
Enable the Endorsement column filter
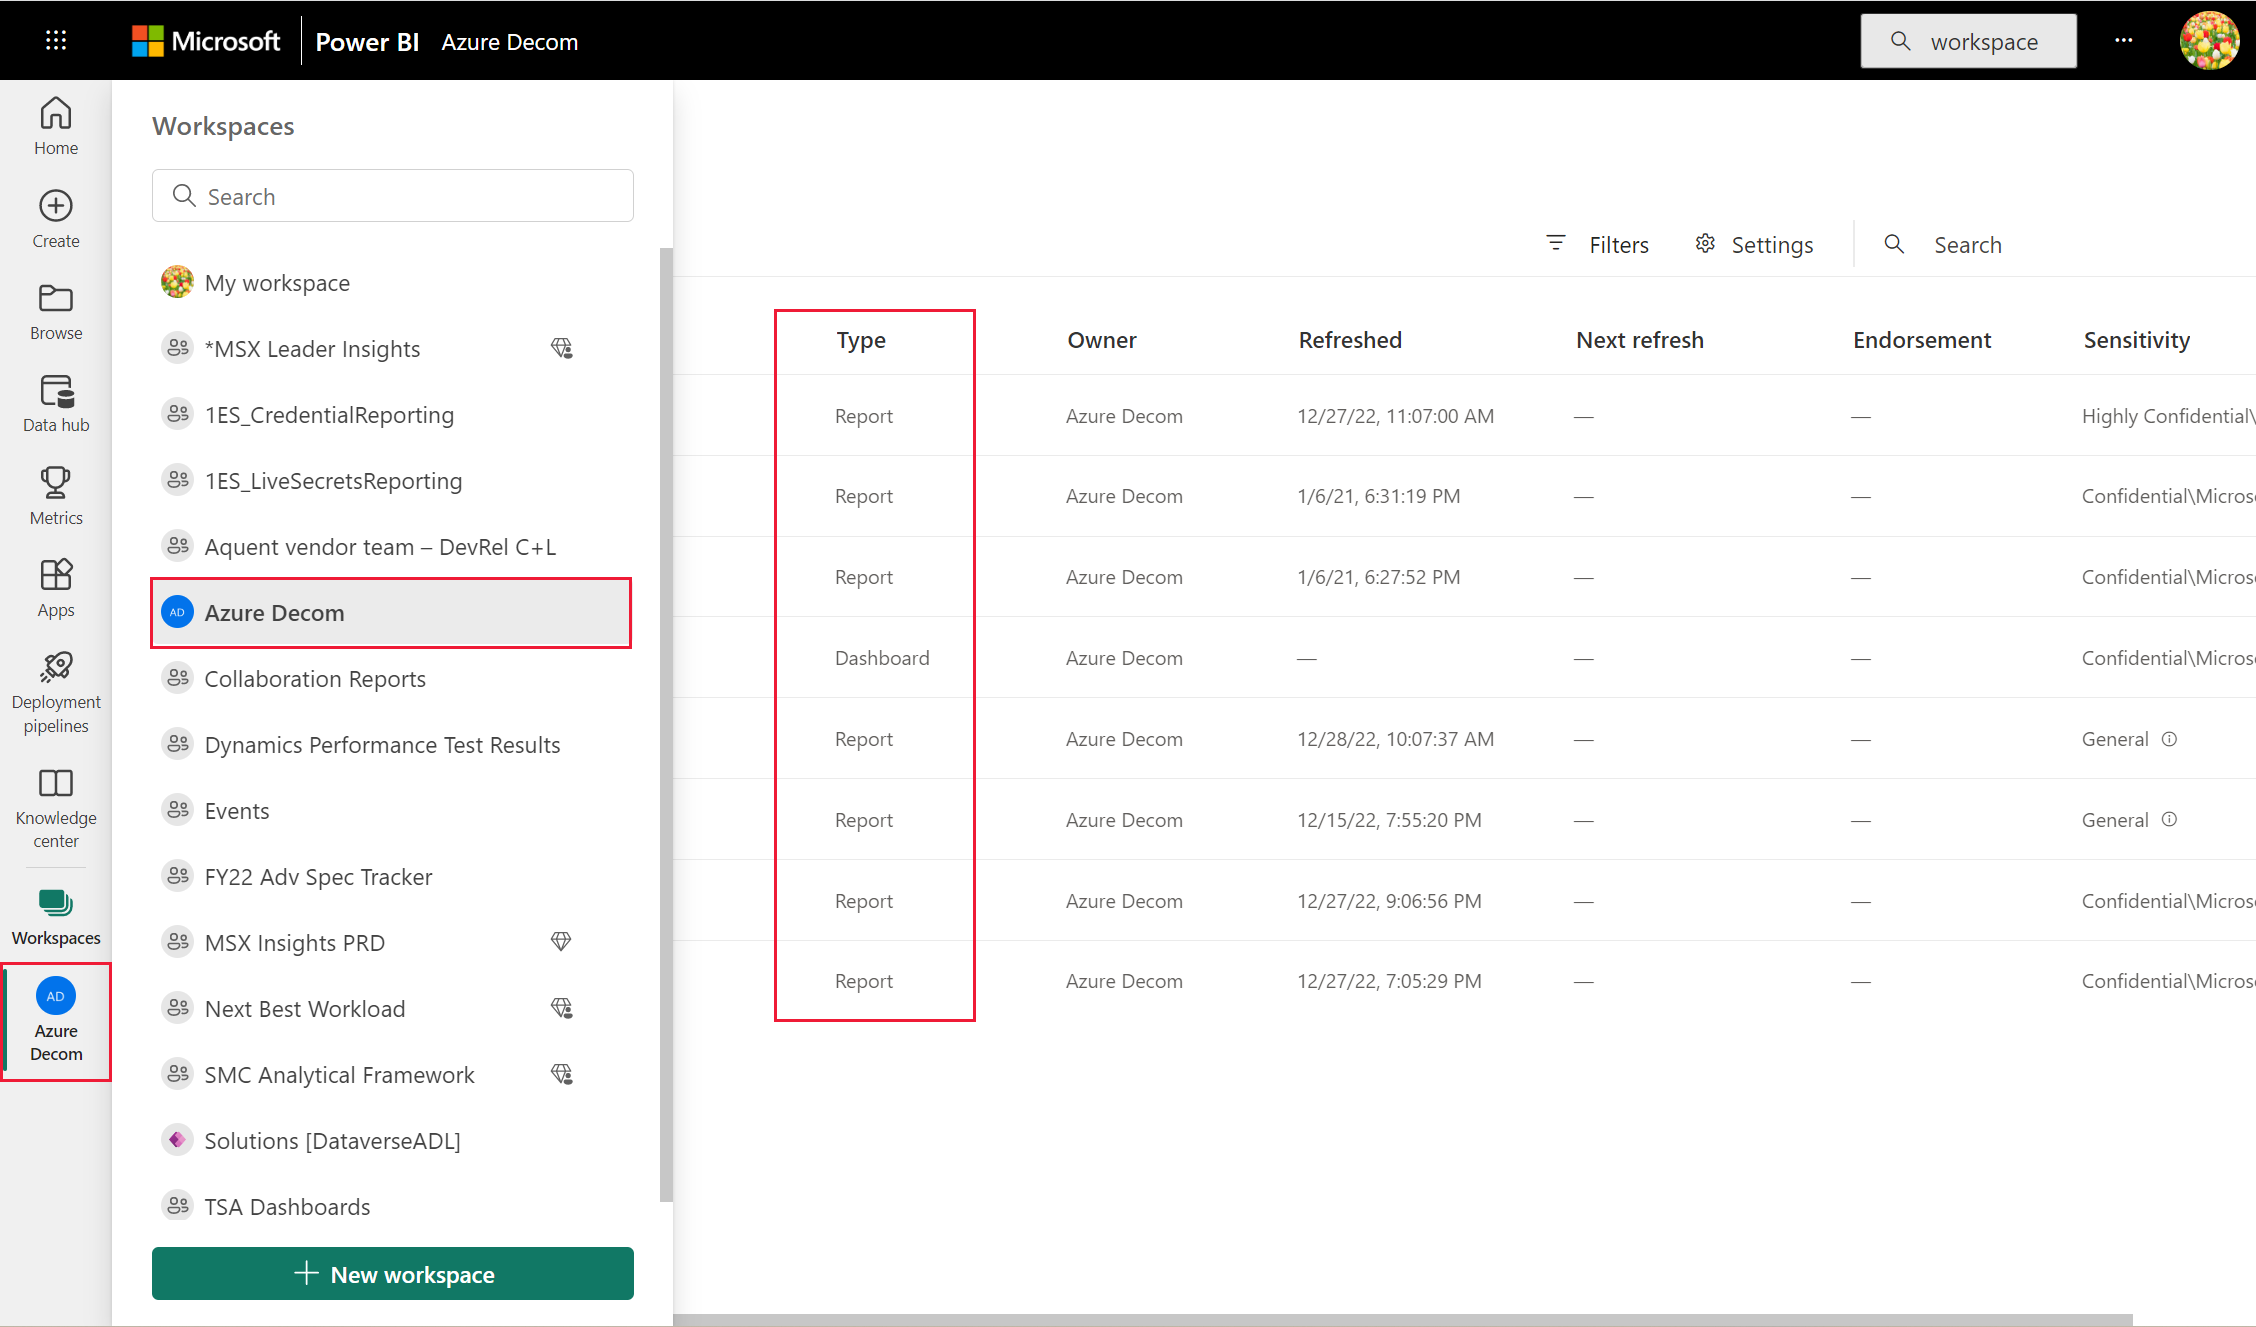click(x=1919, y=338)
